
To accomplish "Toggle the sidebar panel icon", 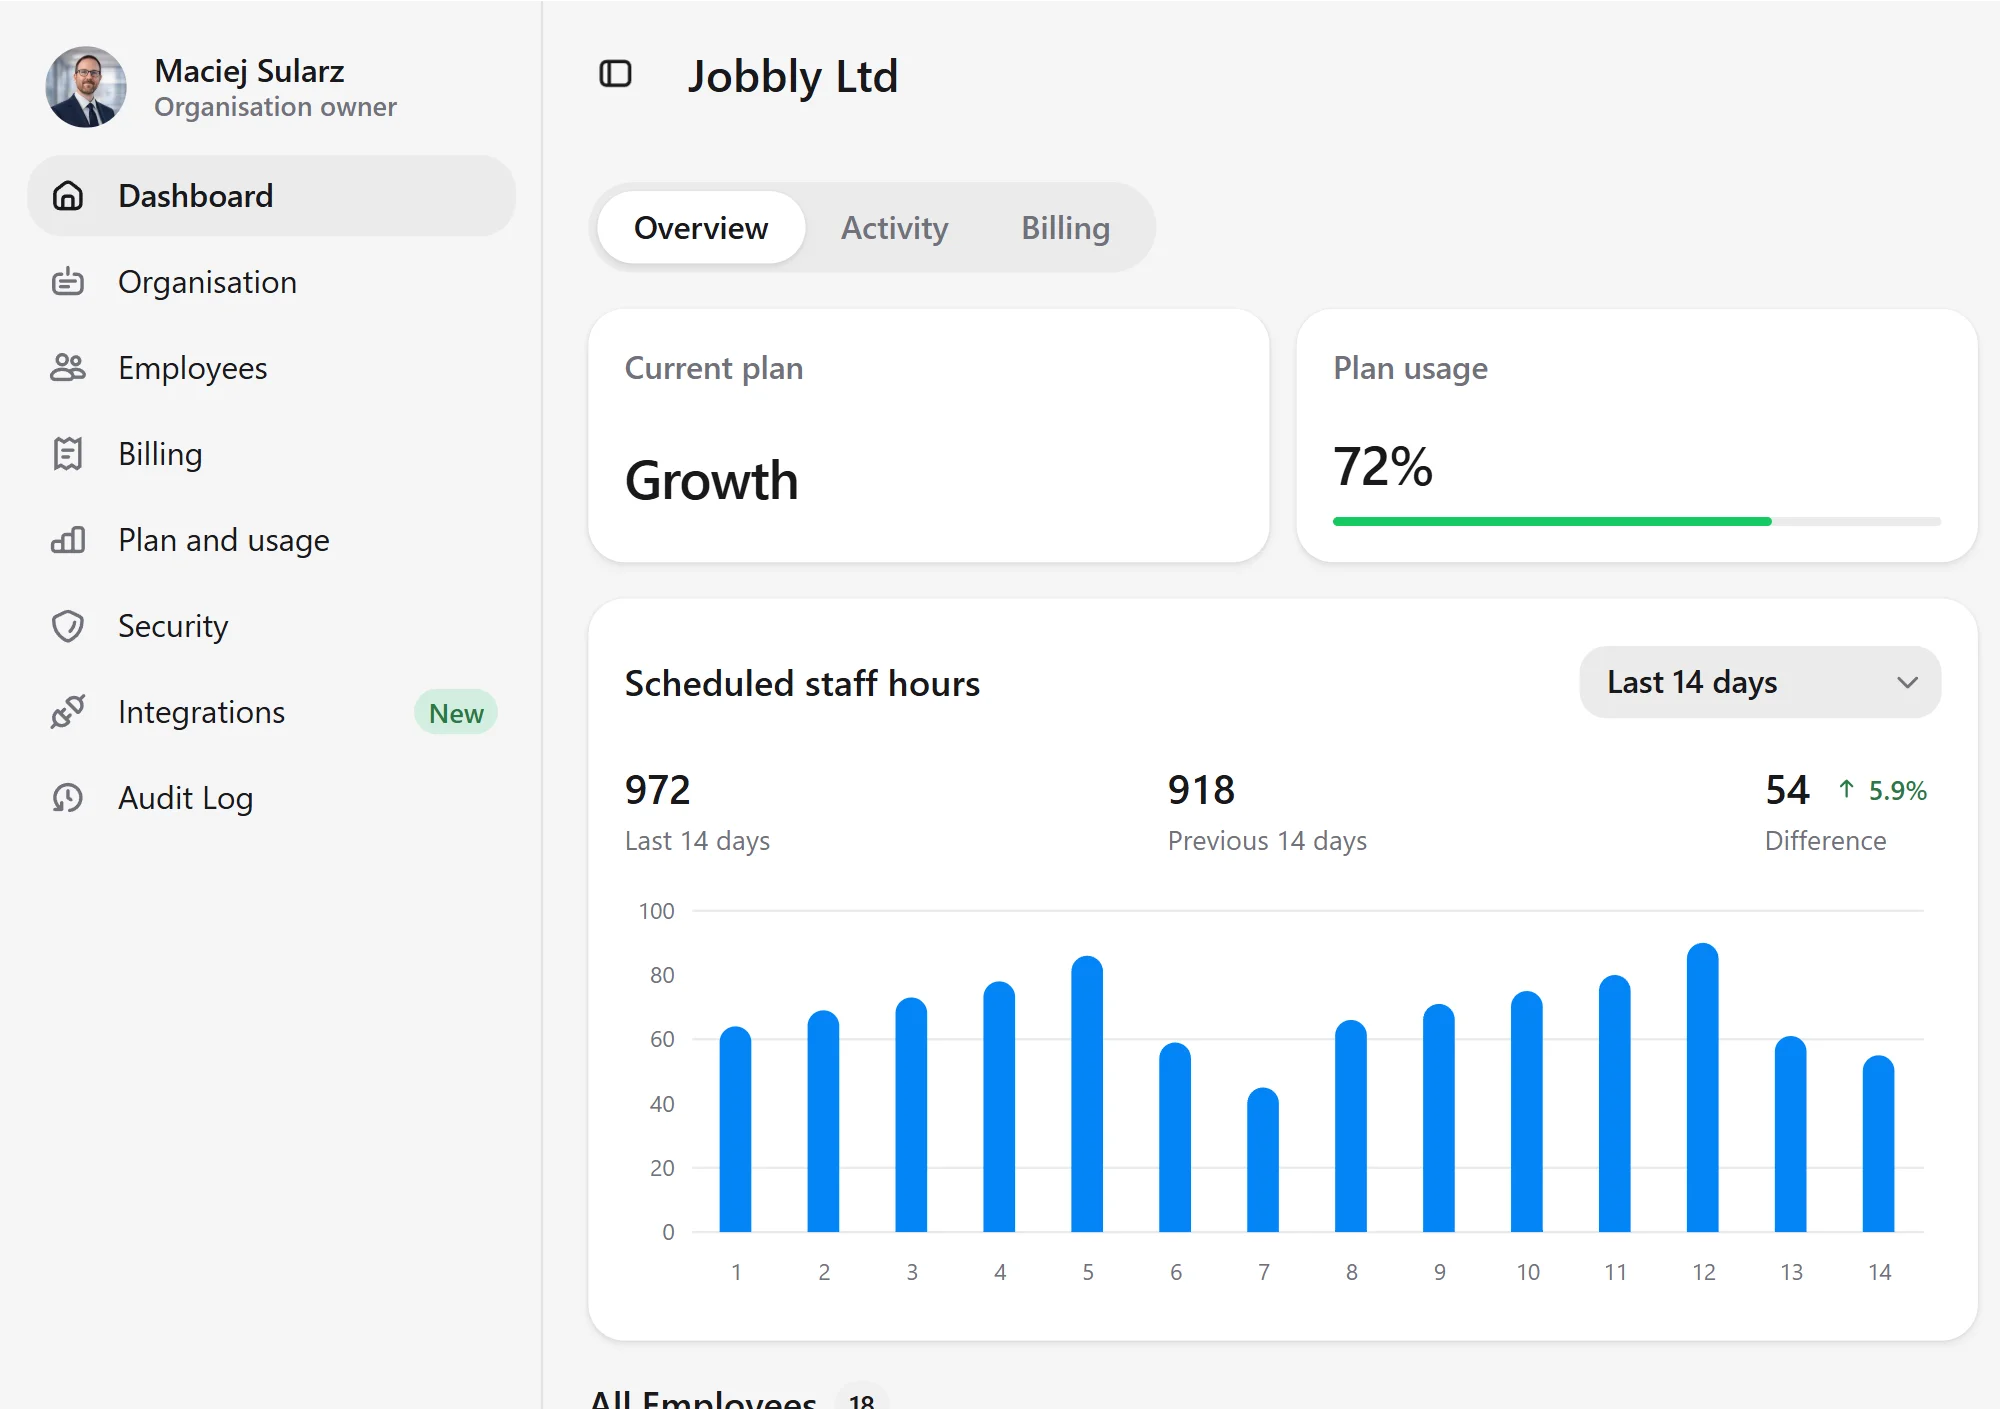I will 615,74.
